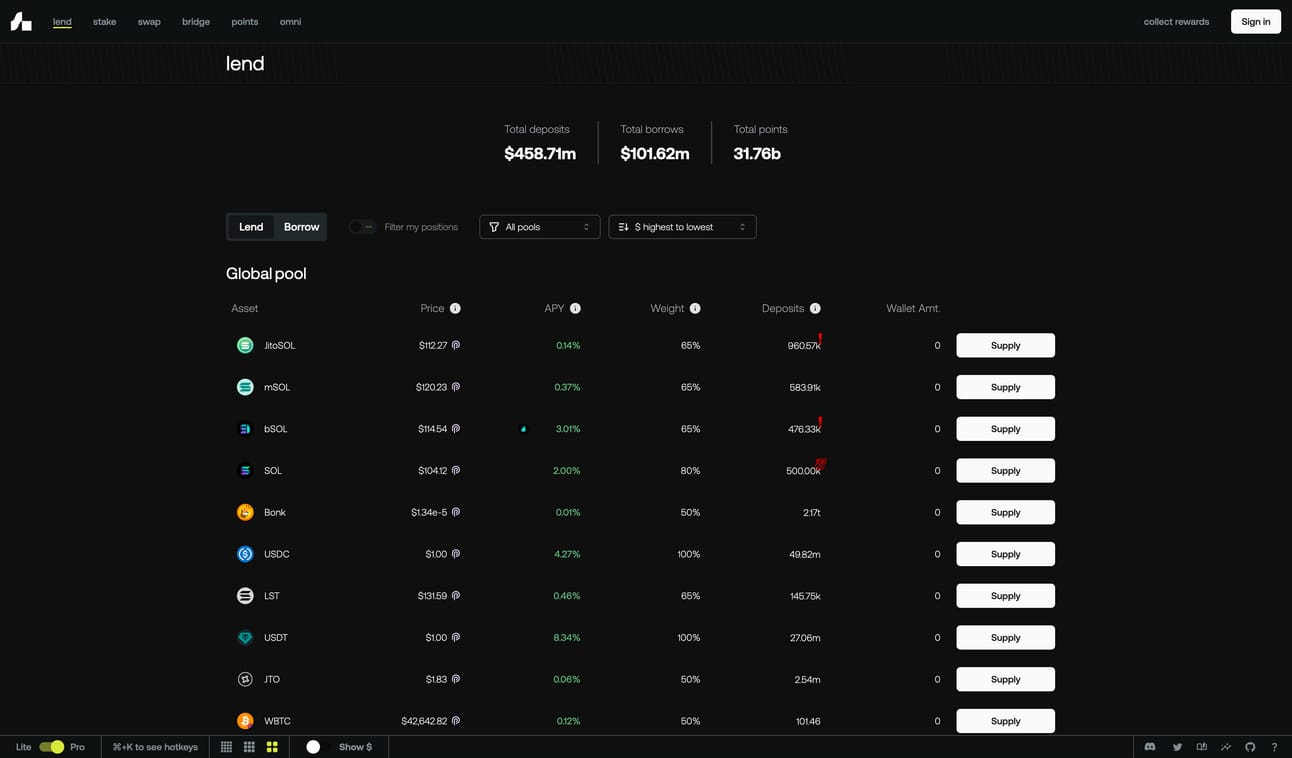Click the oracle icon next to WBTC price
This screenshot has height=758, width=1292.
(x=456, y=721)
